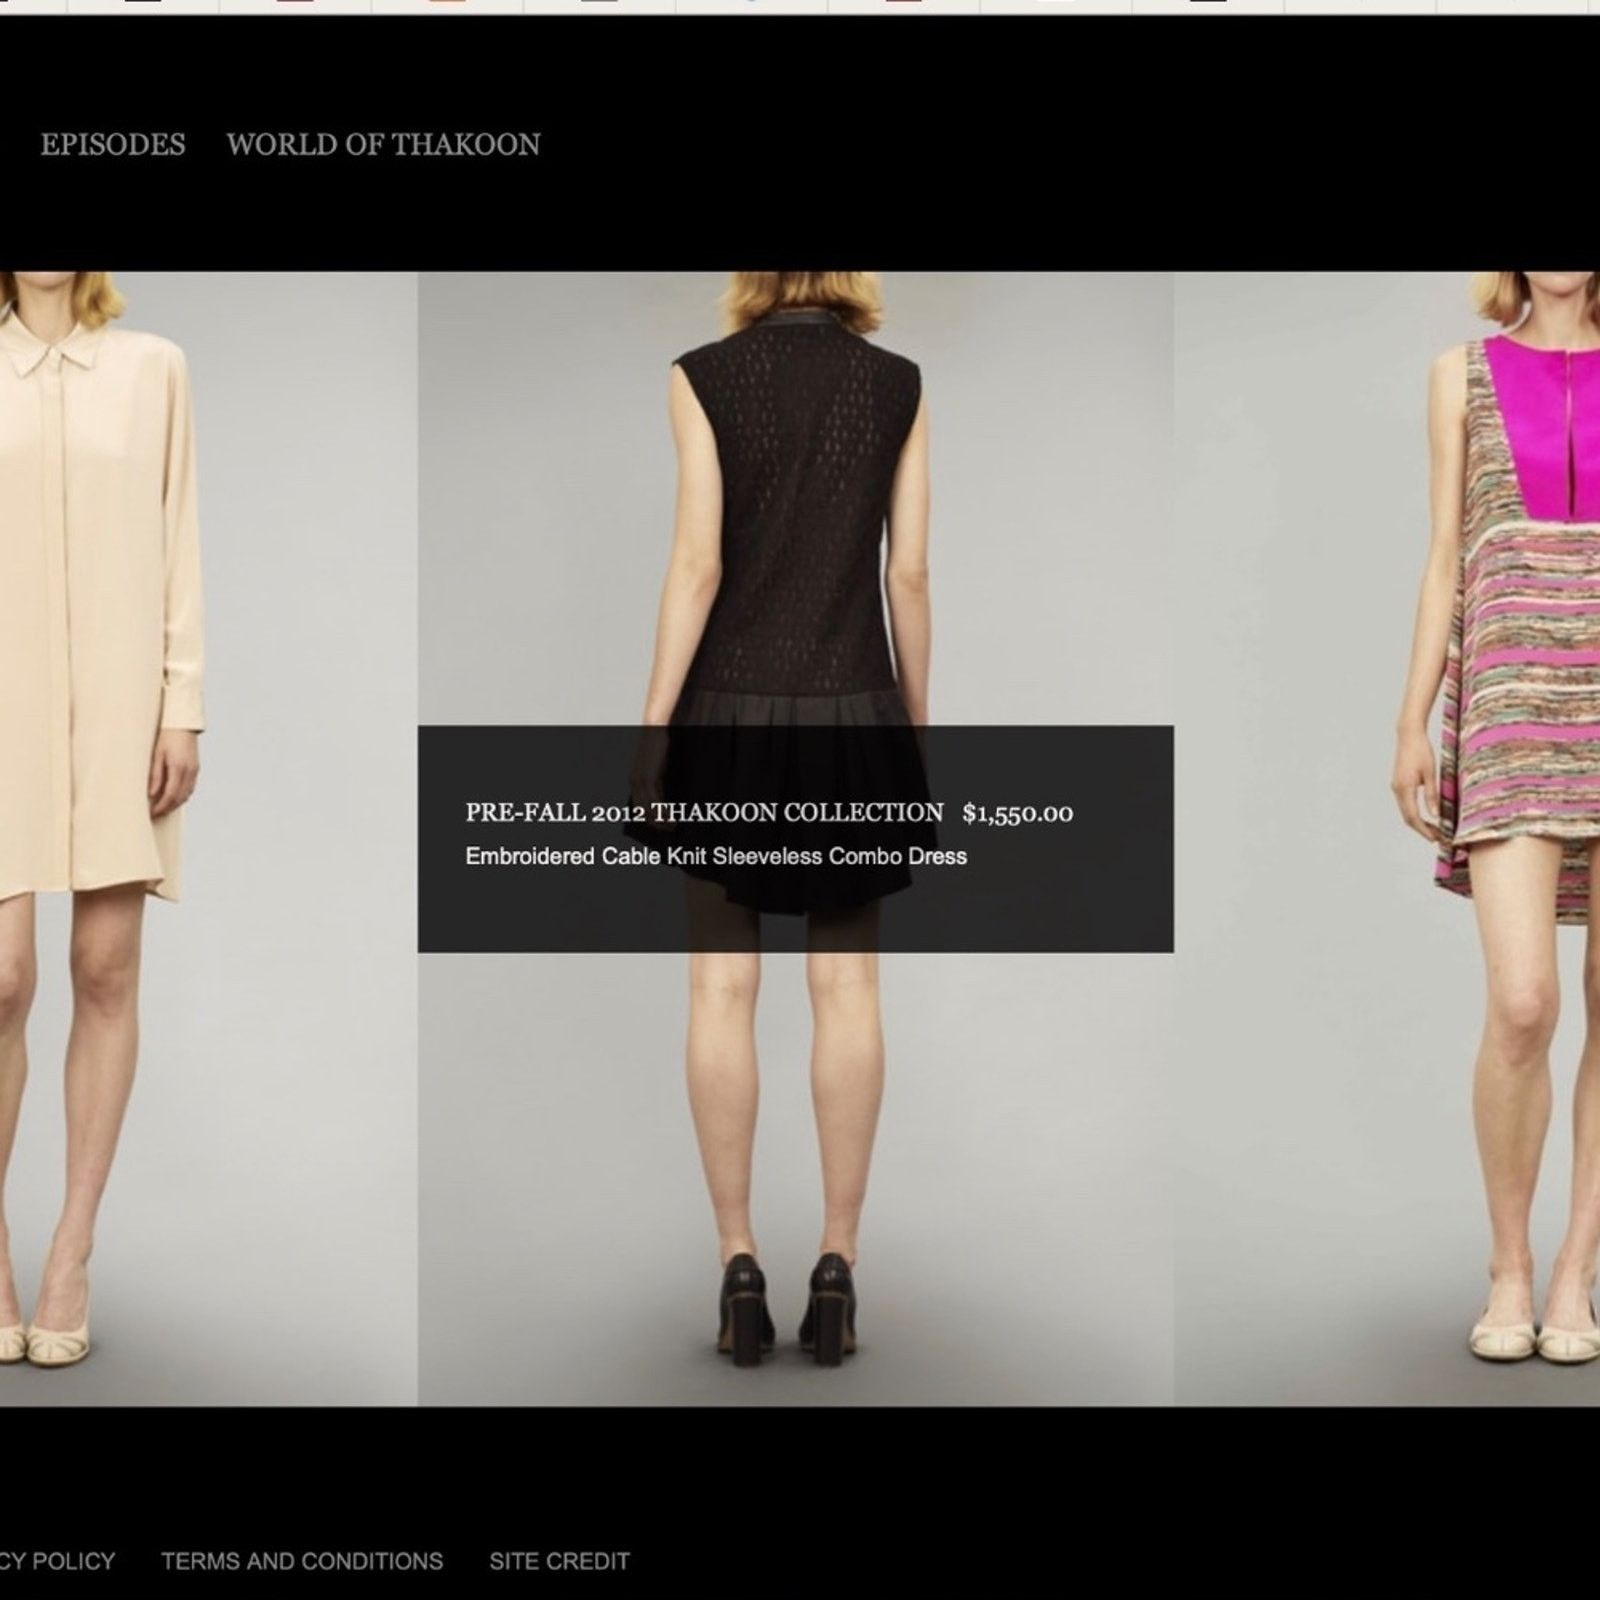Open the TERMS AND CONDITIONS link

pyautogui.click(x=302, y=1561)
